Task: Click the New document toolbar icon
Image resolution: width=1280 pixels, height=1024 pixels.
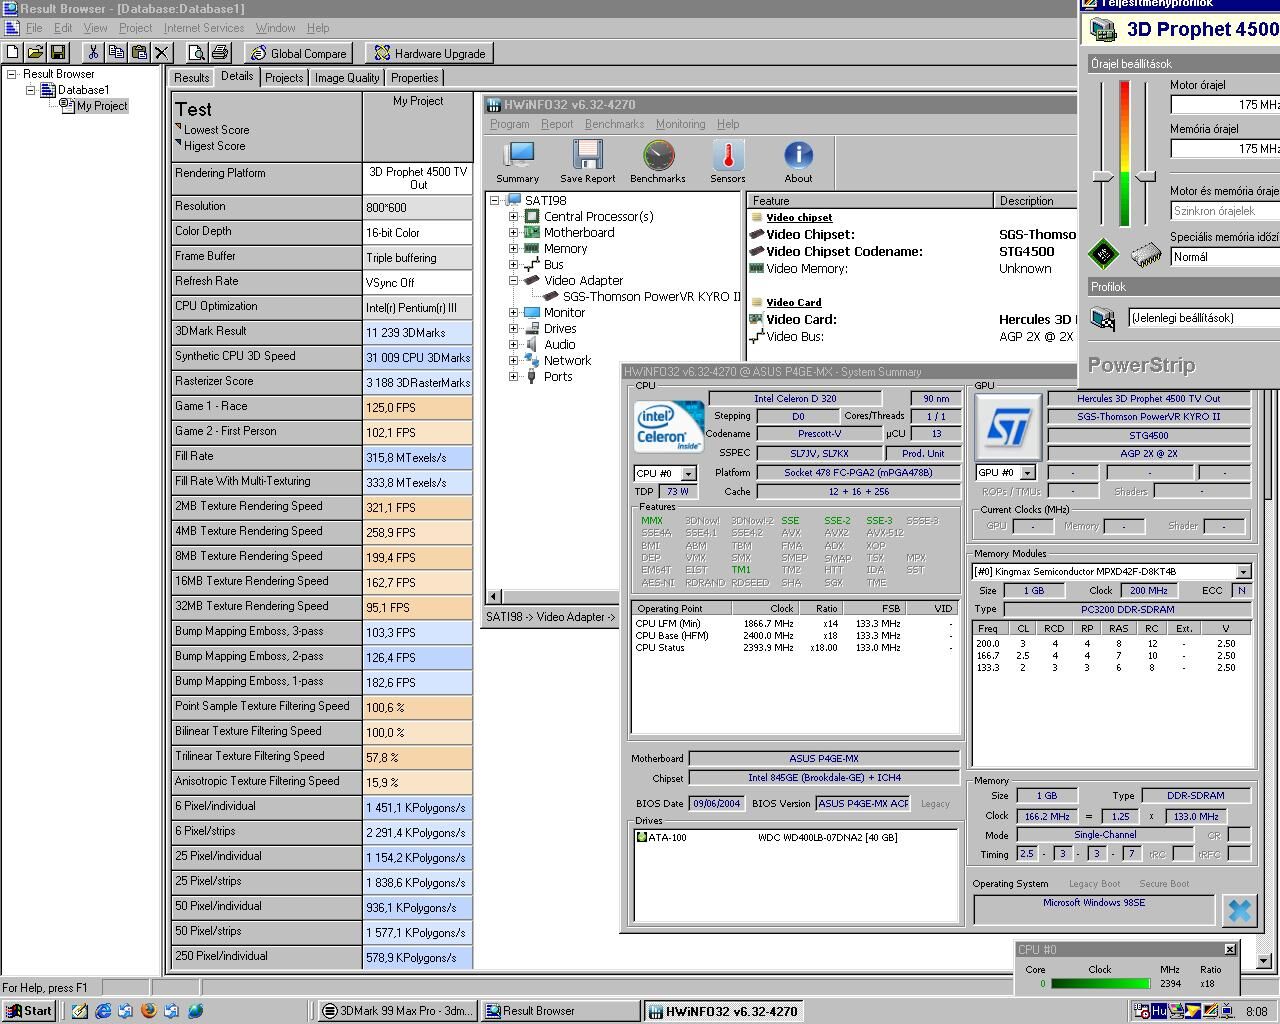Action: point(12,52)
